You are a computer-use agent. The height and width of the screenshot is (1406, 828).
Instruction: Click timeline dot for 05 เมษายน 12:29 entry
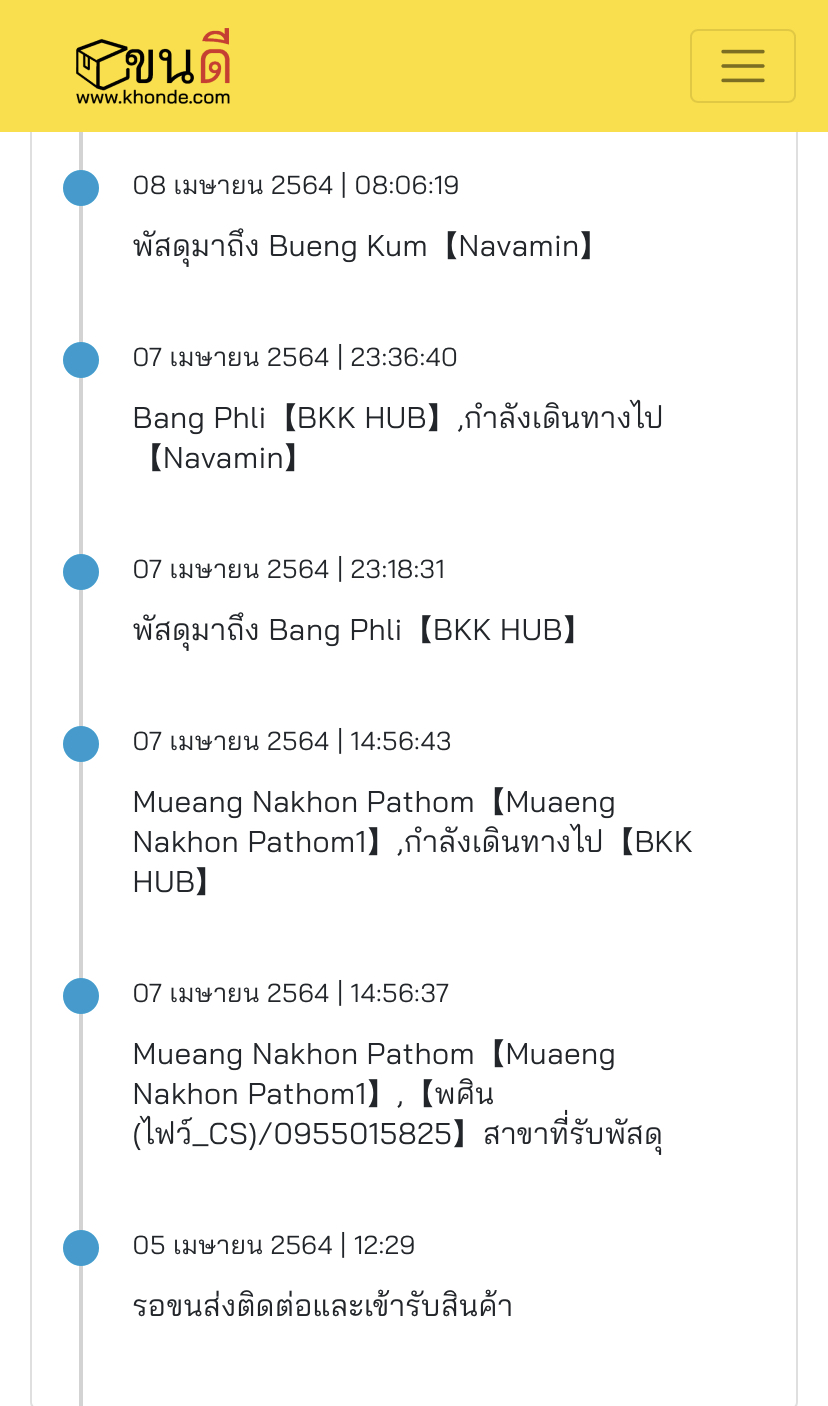point(81,1248)
